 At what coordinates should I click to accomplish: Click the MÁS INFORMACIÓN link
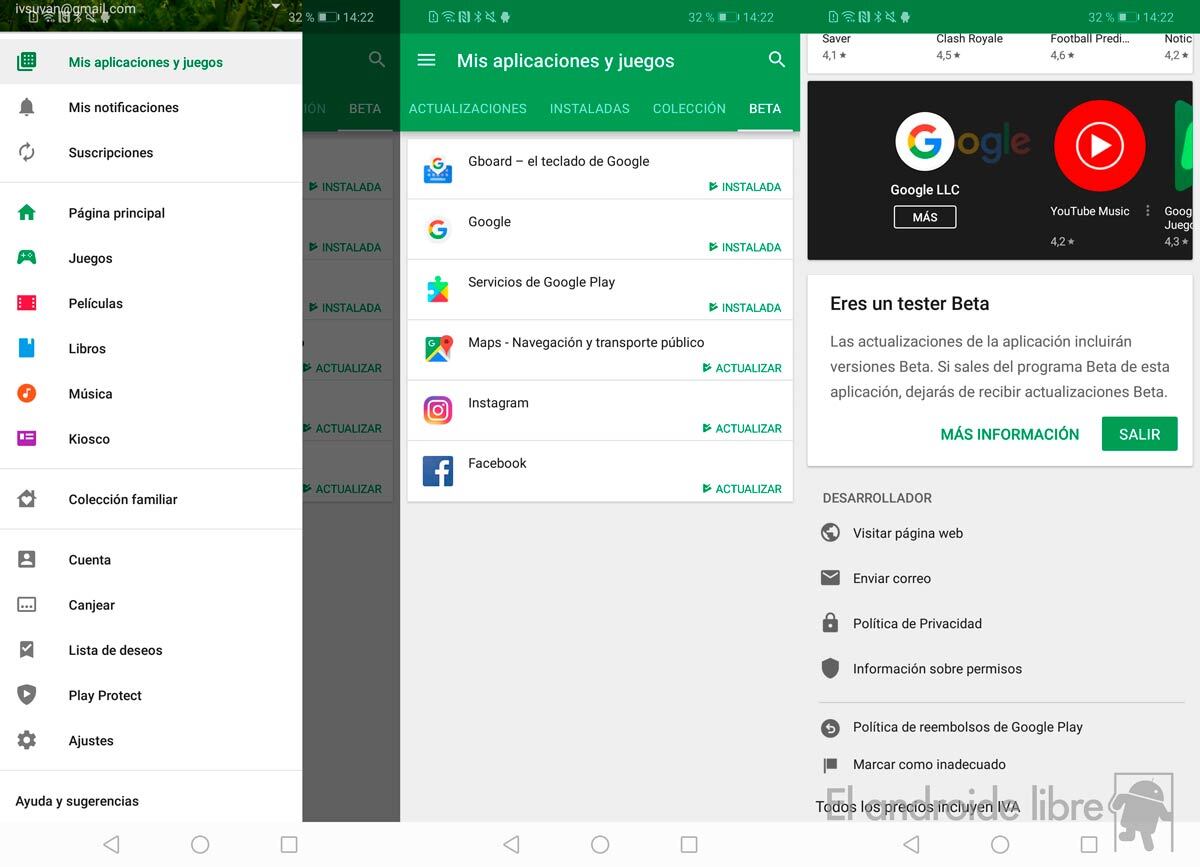pos(1009,434)
